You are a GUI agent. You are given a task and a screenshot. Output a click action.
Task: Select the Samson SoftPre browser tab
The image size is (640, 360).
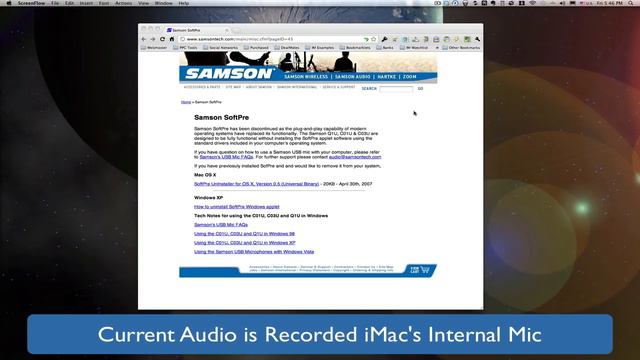click(198, 30)
